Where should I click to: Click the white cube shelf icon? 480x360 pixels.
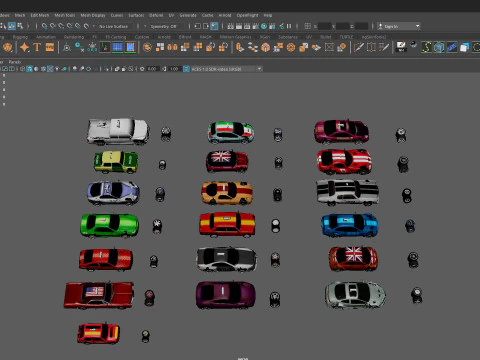[464, 47]
